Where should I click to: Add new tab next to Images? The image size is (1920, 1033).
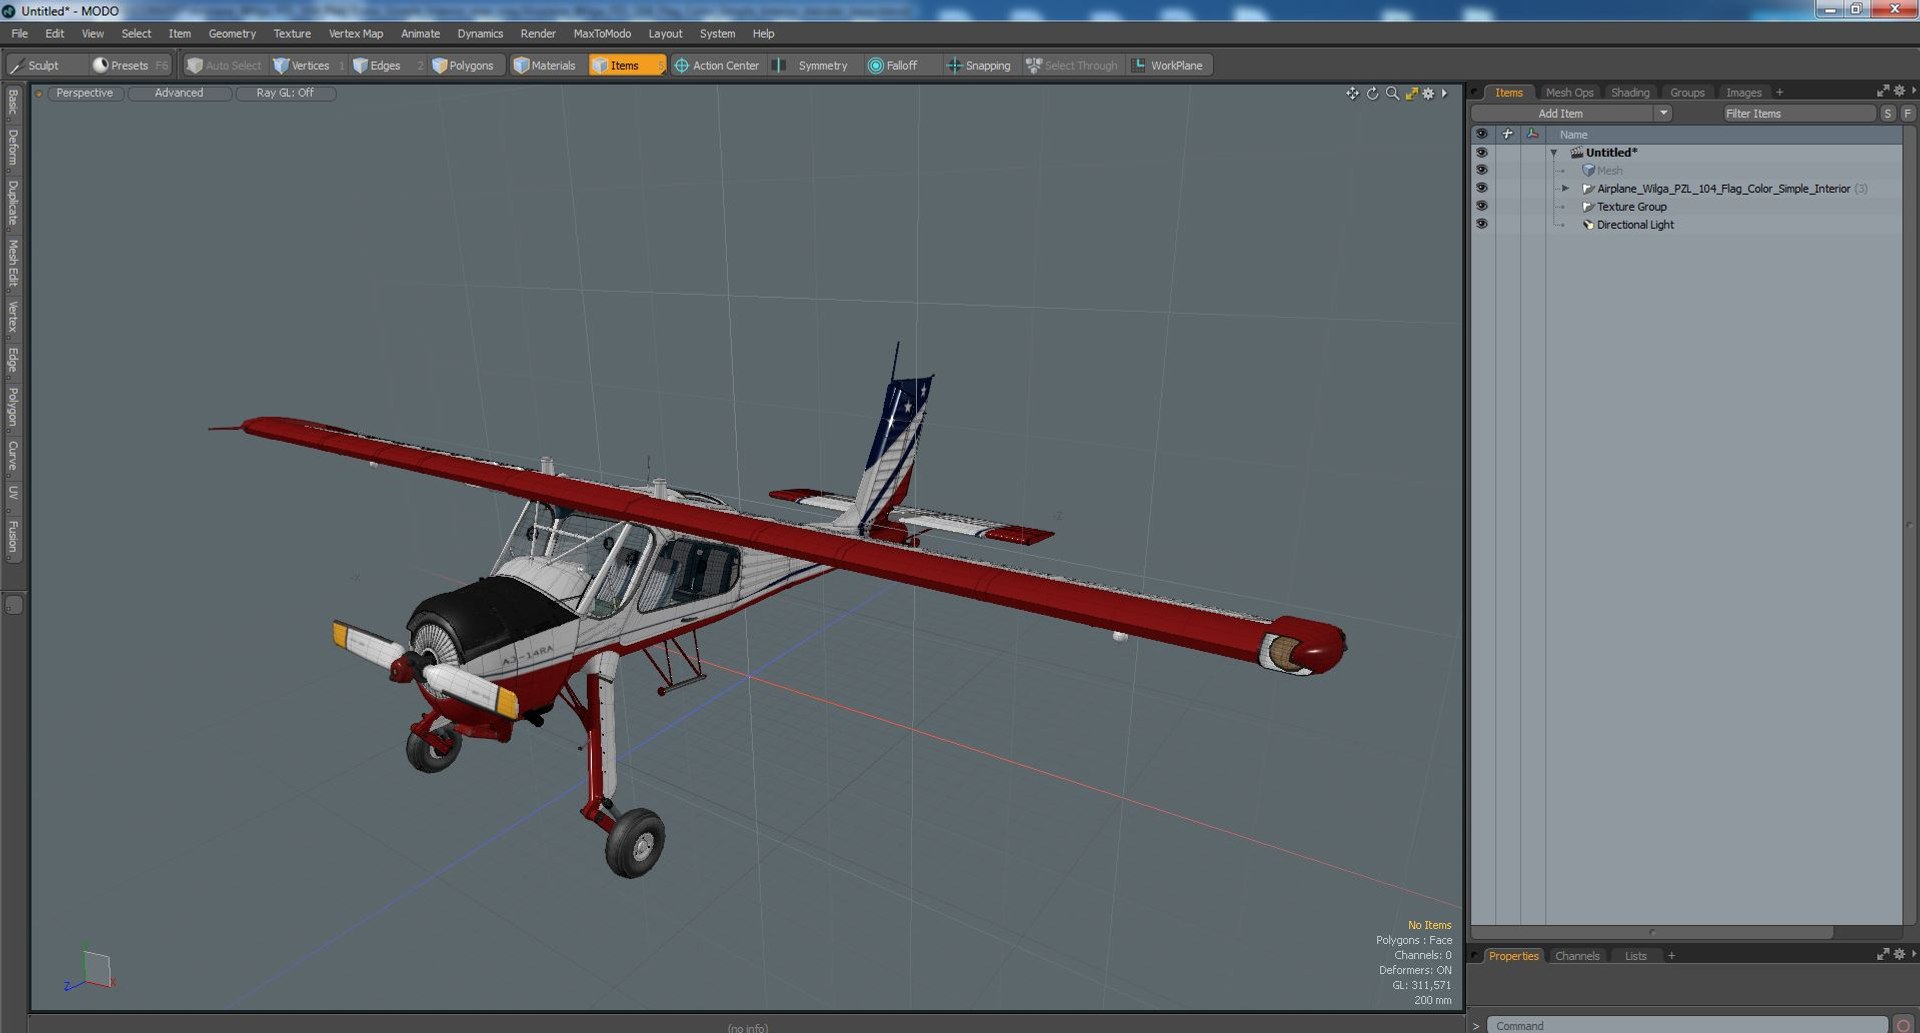click(x=1779, y=92)
